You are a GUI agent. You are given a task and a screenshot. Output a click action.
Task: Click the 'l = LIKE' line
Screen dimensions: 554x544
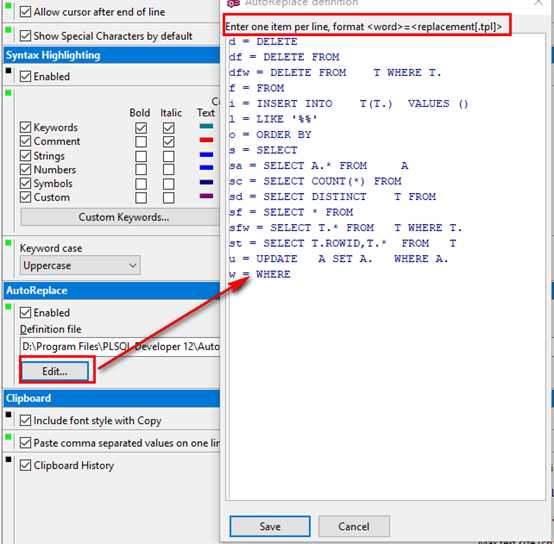point(273,119)
